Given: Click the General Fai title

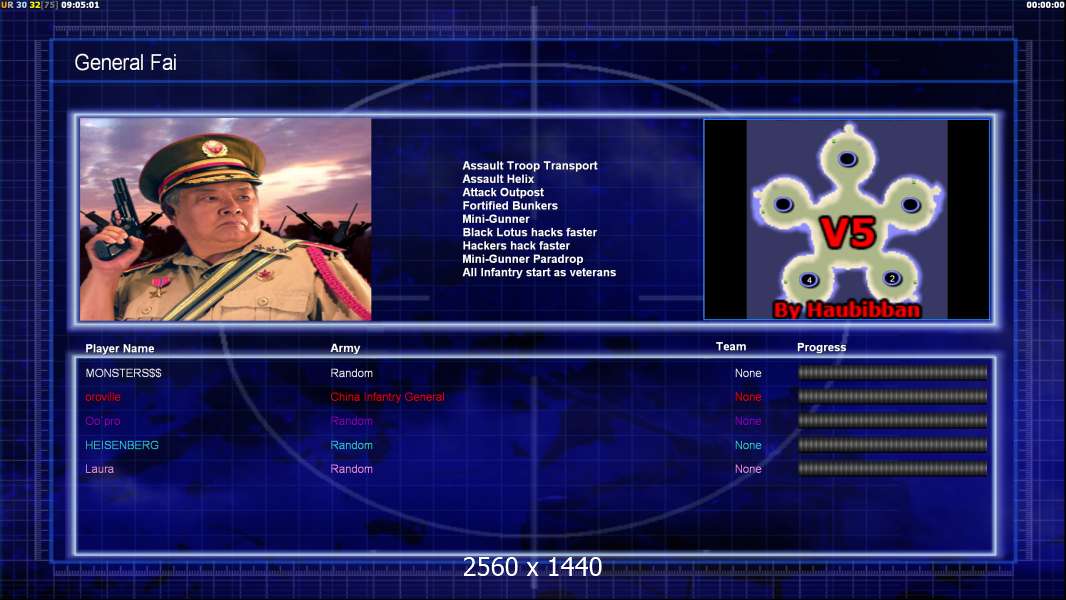Looking at the screenshot, I should [125, 63].
